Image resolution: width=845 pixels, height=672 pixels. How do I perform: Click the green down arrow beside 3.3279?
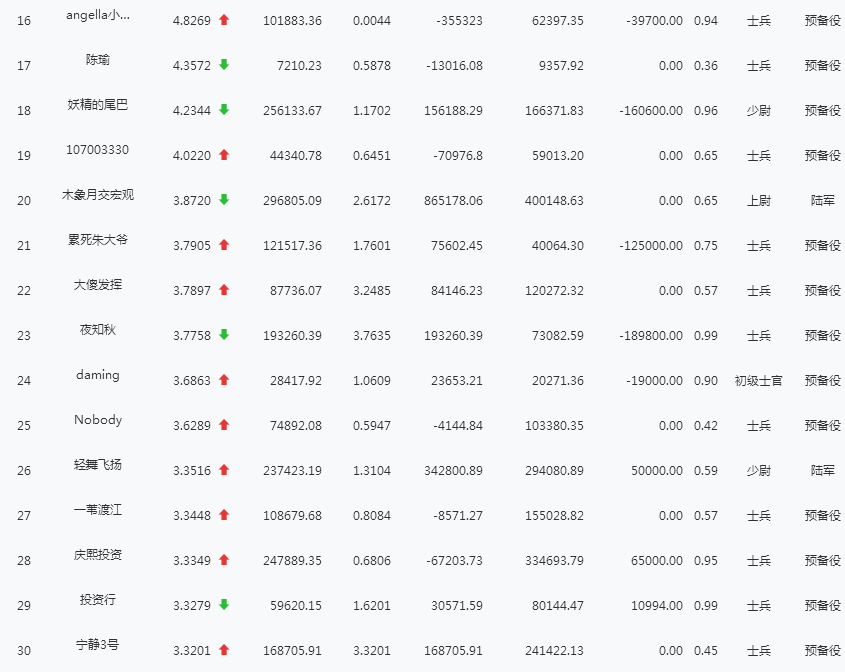coord(224,605)
